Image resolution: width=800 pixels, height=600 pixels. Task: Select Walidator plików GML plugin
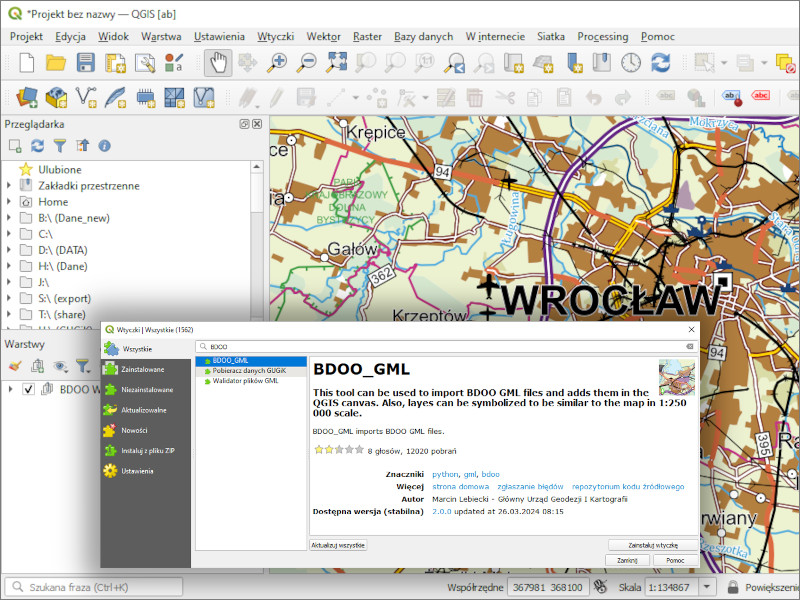coord(251,381)
